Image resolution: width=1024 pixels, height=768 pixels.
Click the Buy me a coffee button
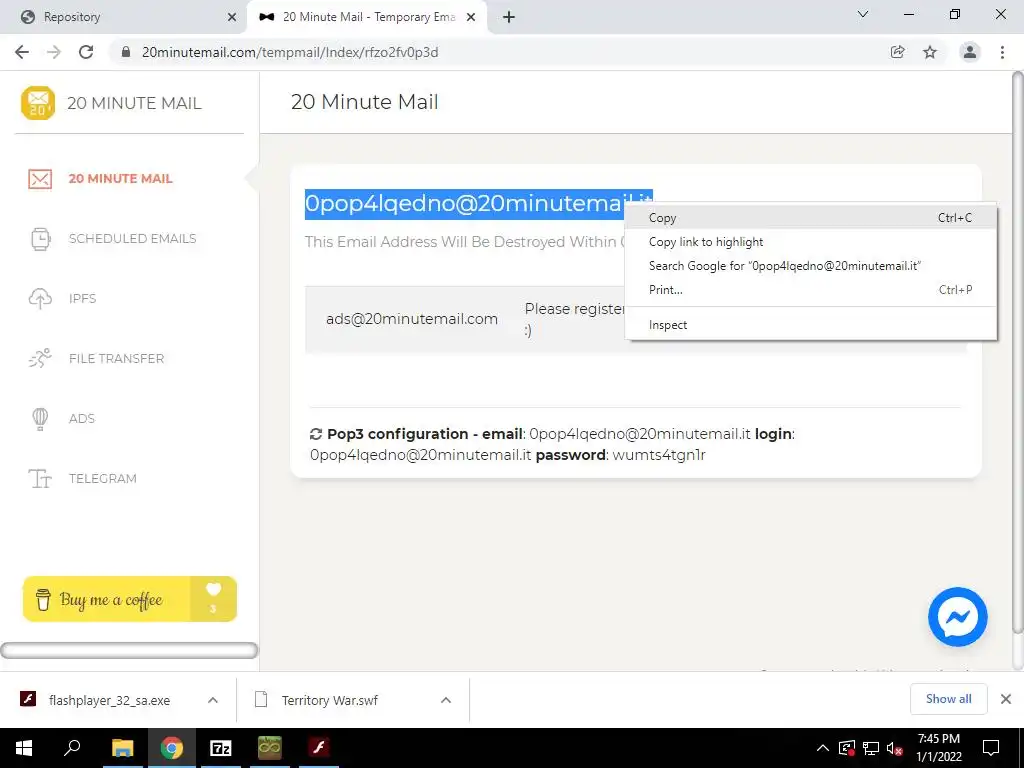(129, 599)
